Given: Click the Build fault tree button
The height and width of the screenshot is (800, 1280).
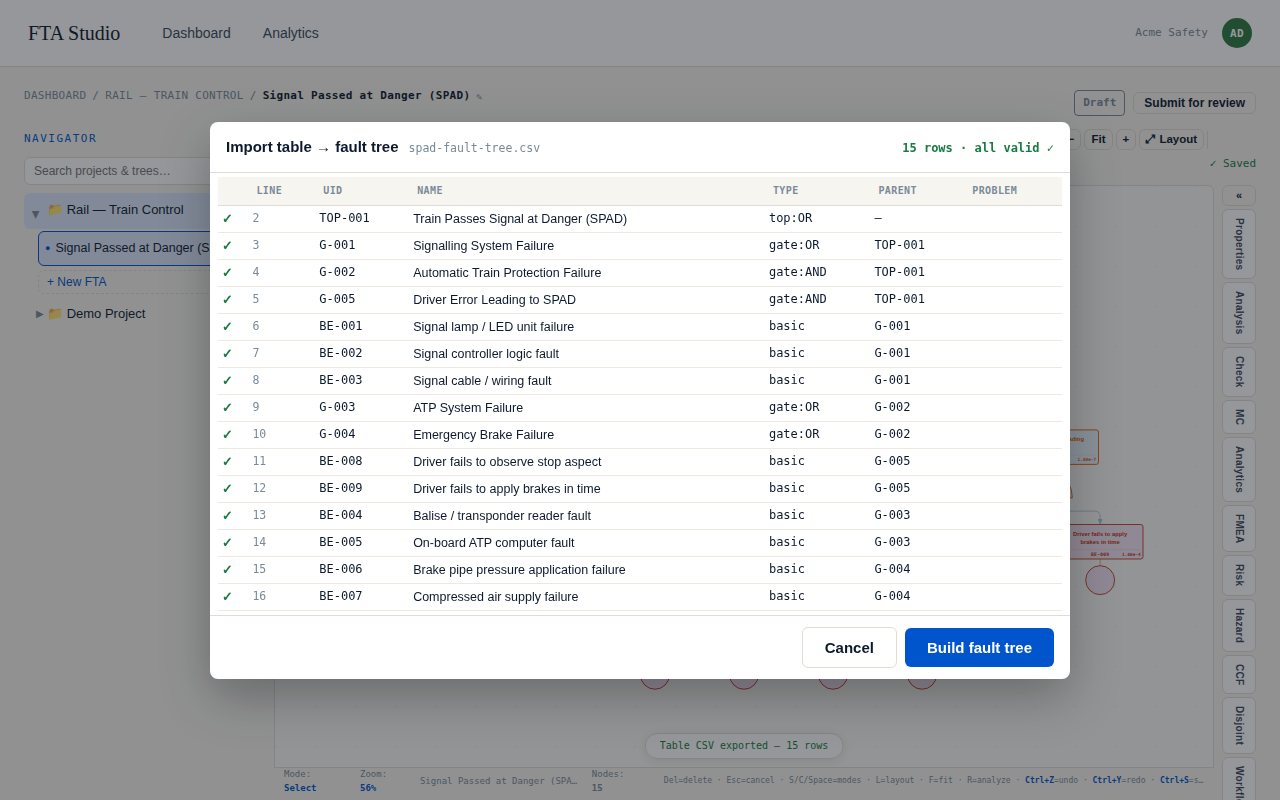Looking at the screenshot, I should point(979,647).
